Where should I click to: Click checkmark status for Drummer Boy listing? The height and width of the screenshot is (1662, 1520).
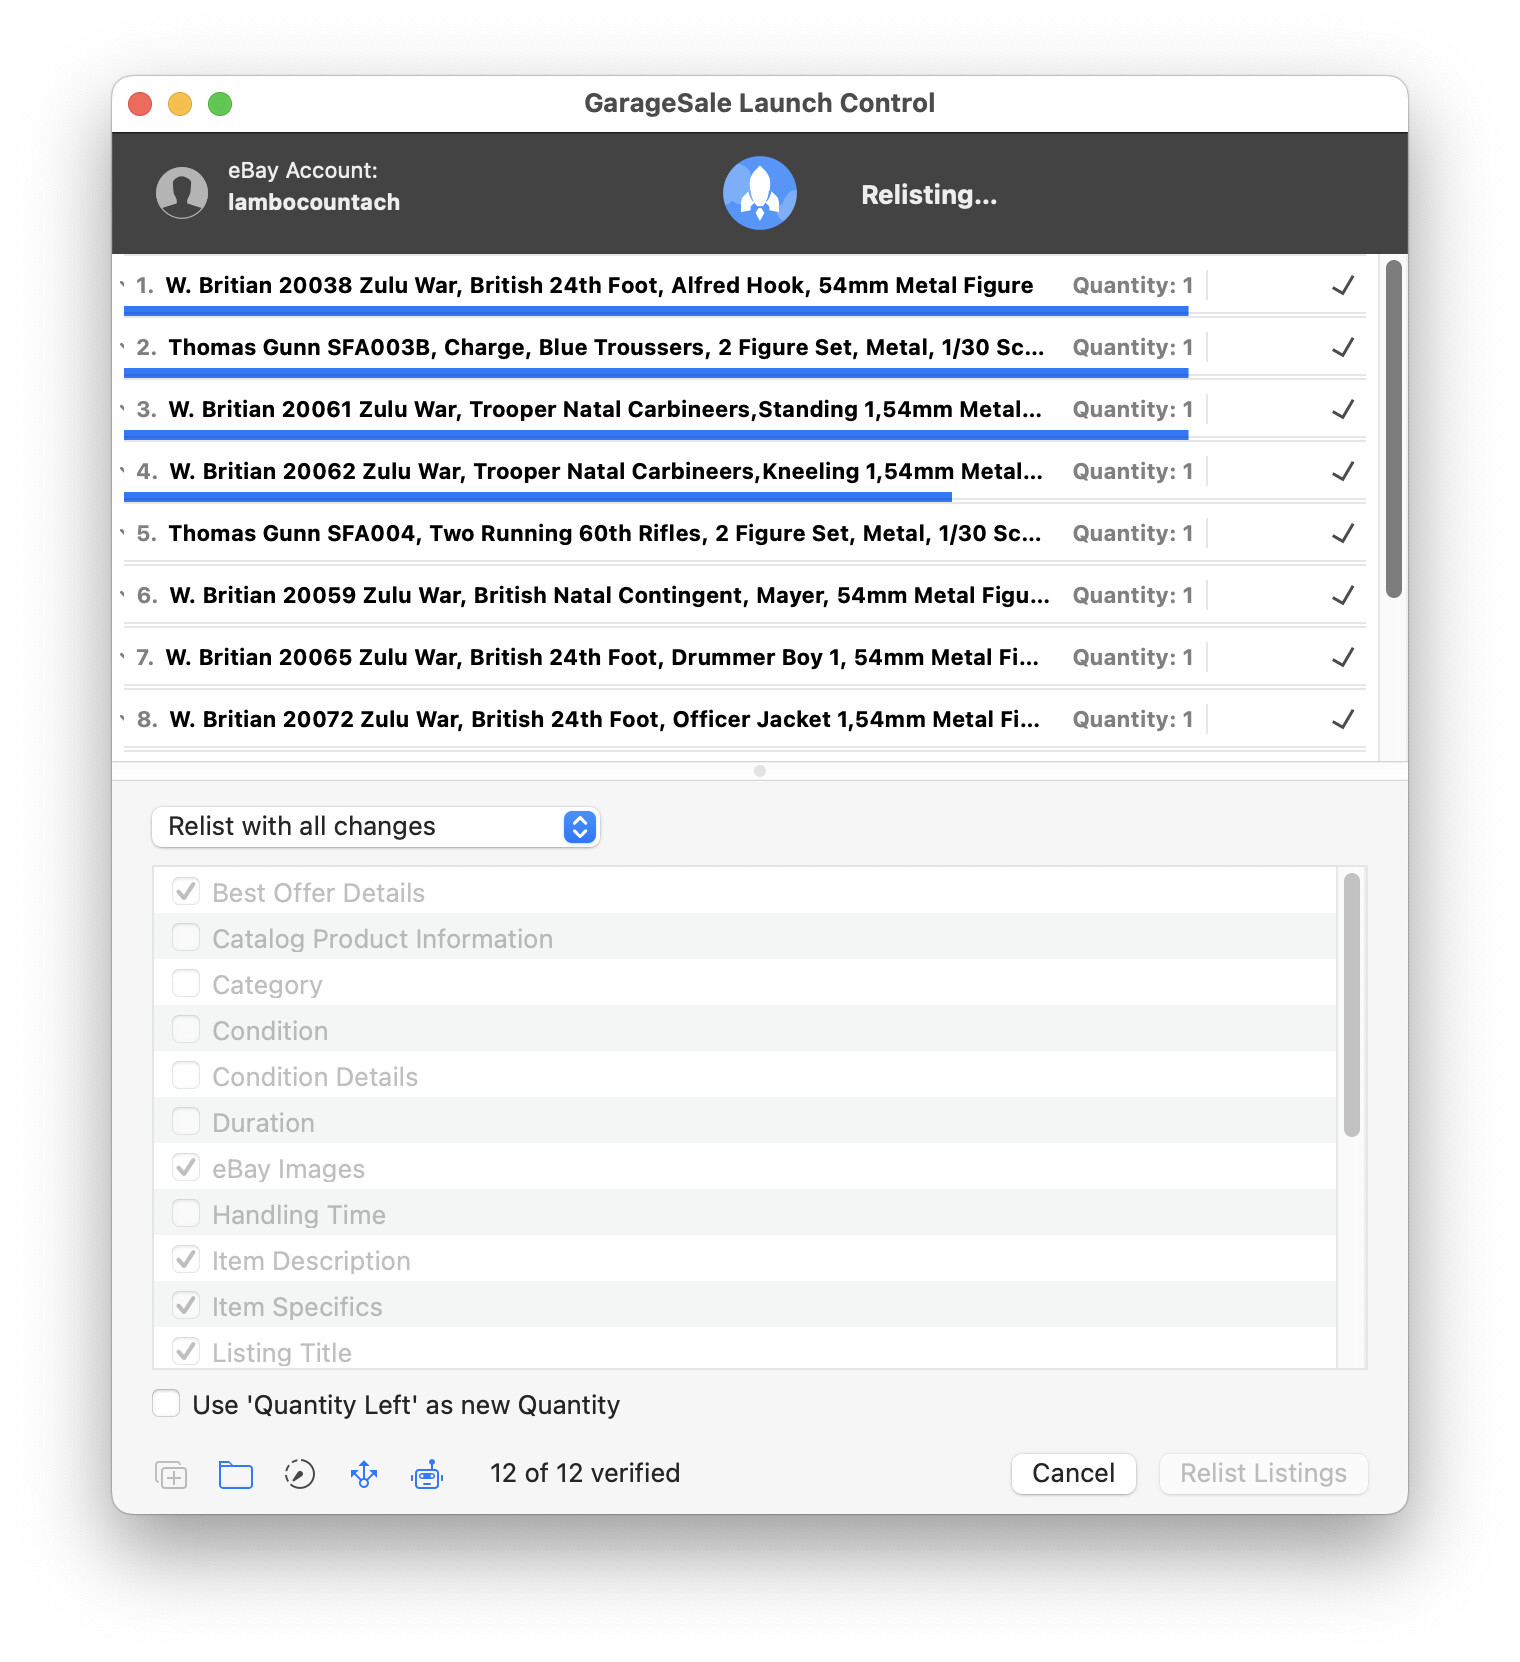pyautogui.click(x=1343, y=657)
